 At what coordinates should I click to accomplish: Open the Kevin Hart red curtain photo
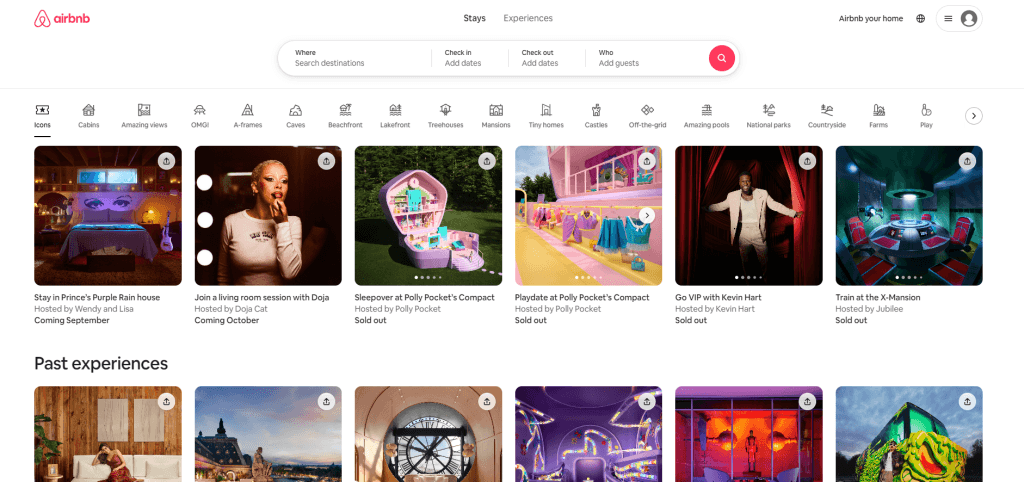point(748,216)
